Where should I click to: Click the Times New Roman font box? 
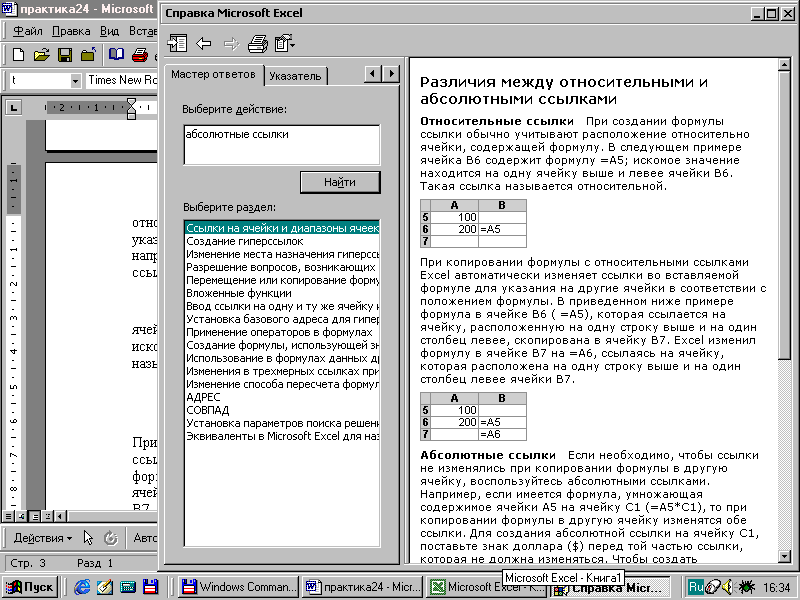coord(121,81)
